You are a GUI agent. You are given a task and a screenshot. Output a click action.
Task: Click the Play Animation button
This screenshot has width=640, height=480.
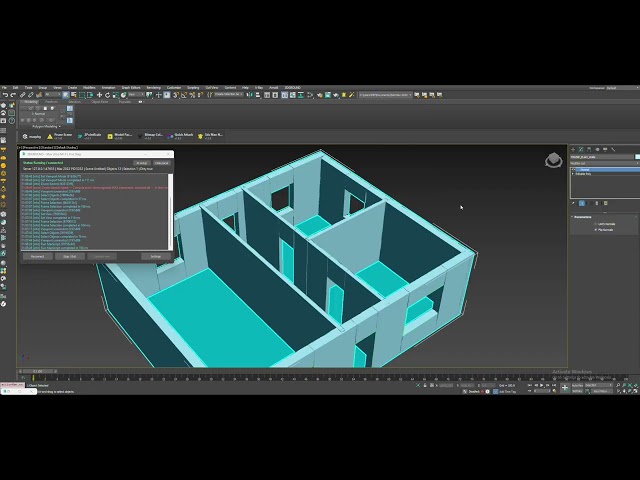click(x=541, y=385)
